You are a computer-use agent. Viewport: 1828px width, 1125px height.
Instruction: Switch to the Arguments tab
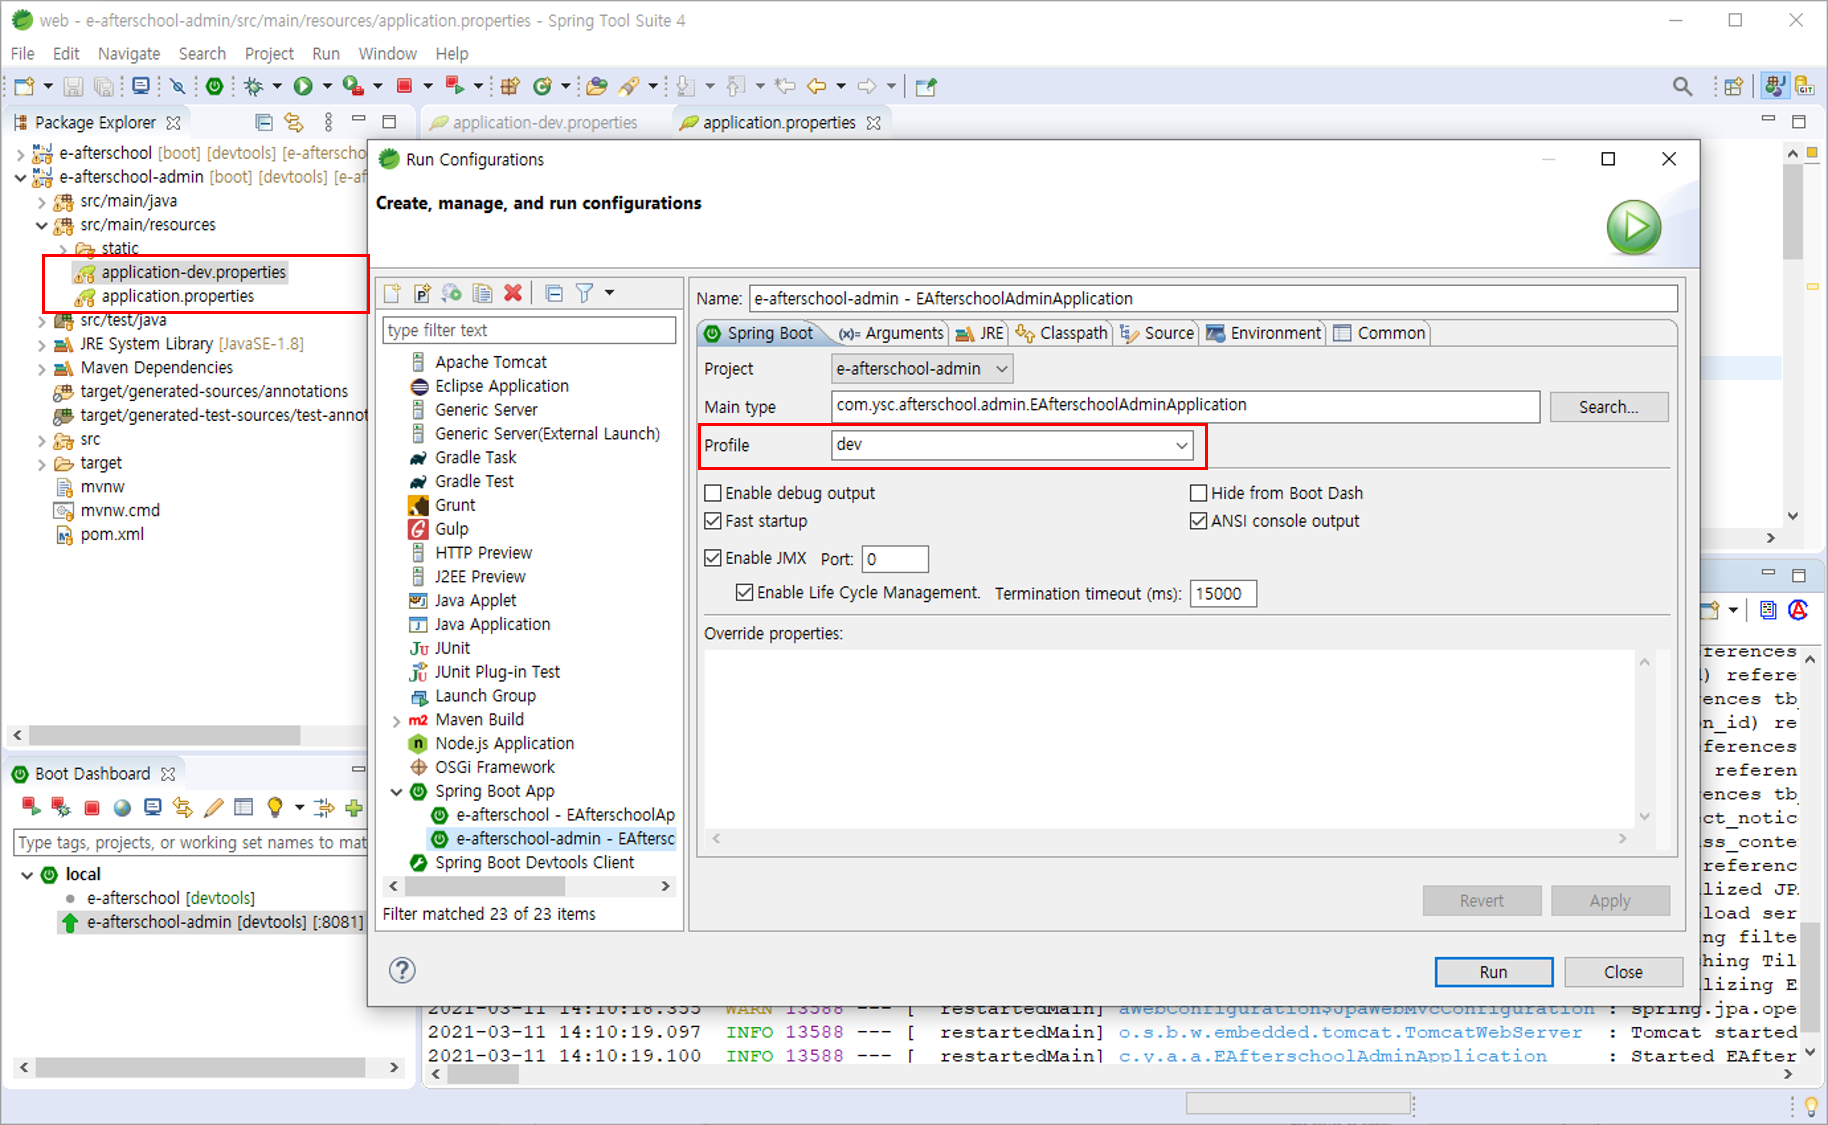click(892, 333)
